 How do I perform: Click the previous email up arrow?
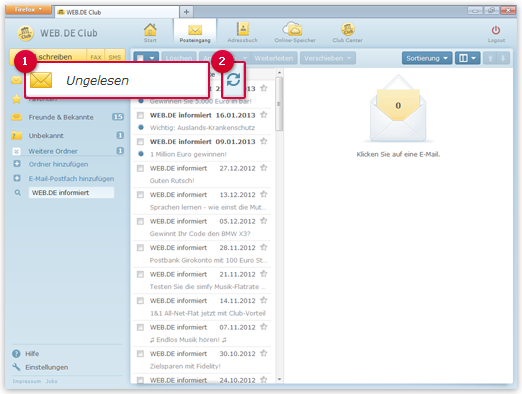tap(490, 58)
